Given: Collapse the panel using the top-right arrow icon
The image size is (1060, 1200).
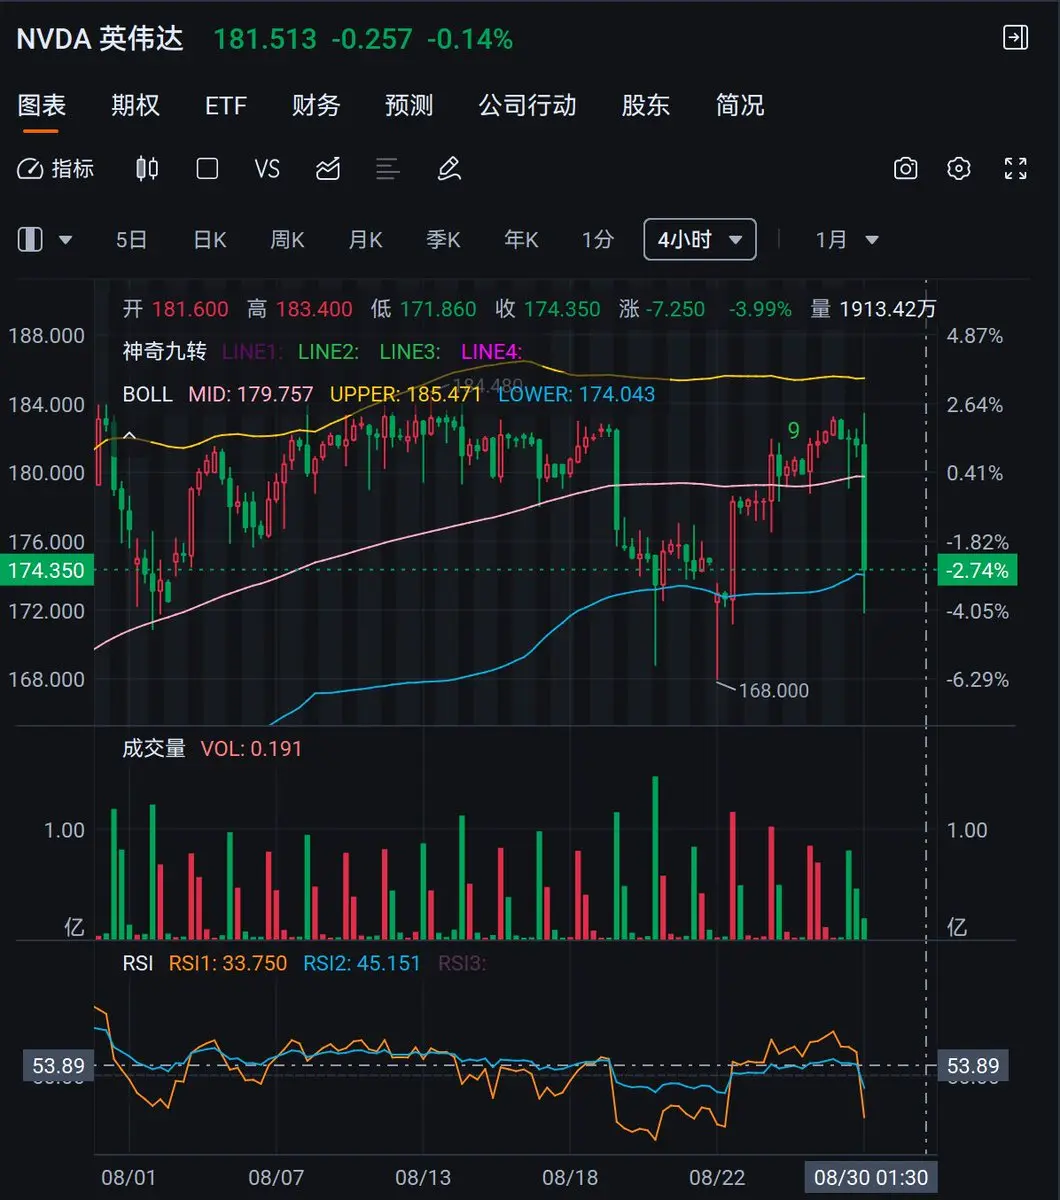Looking at the screenshot, I should [x=1015, y=38].
